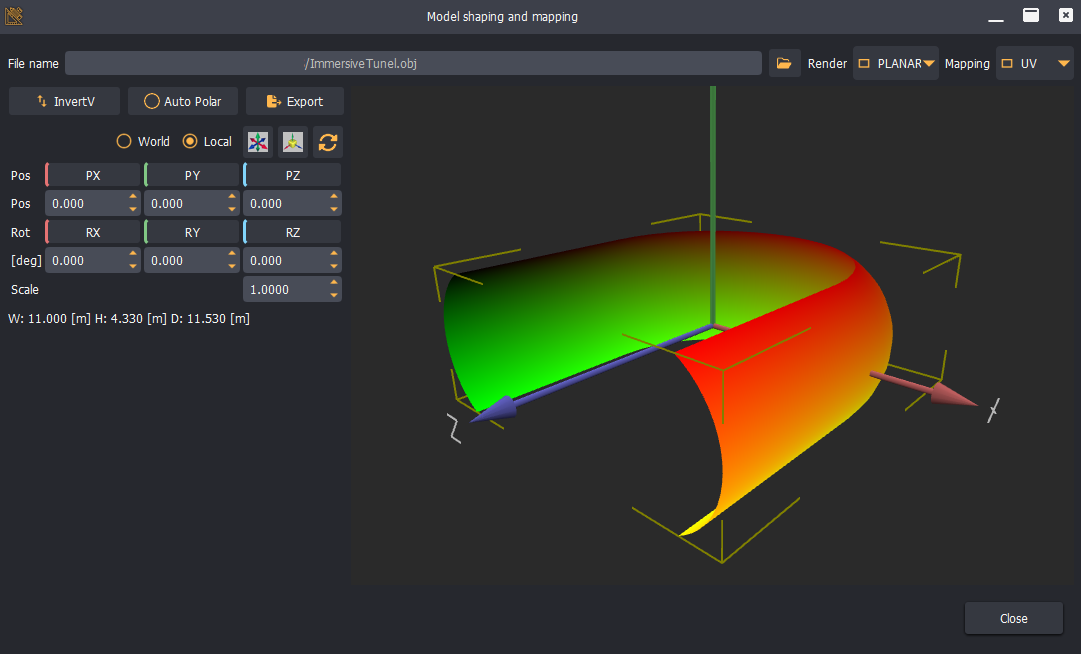Toggle the Auto Polar option

pyautogui.click(x=183, y=101)
